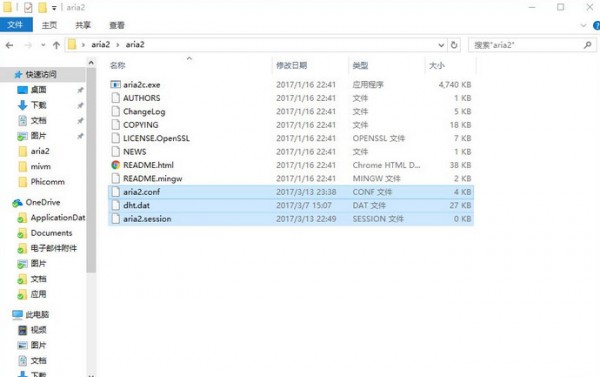Open 桌面 in quick access
600x377 pixels.
point(38,90)
